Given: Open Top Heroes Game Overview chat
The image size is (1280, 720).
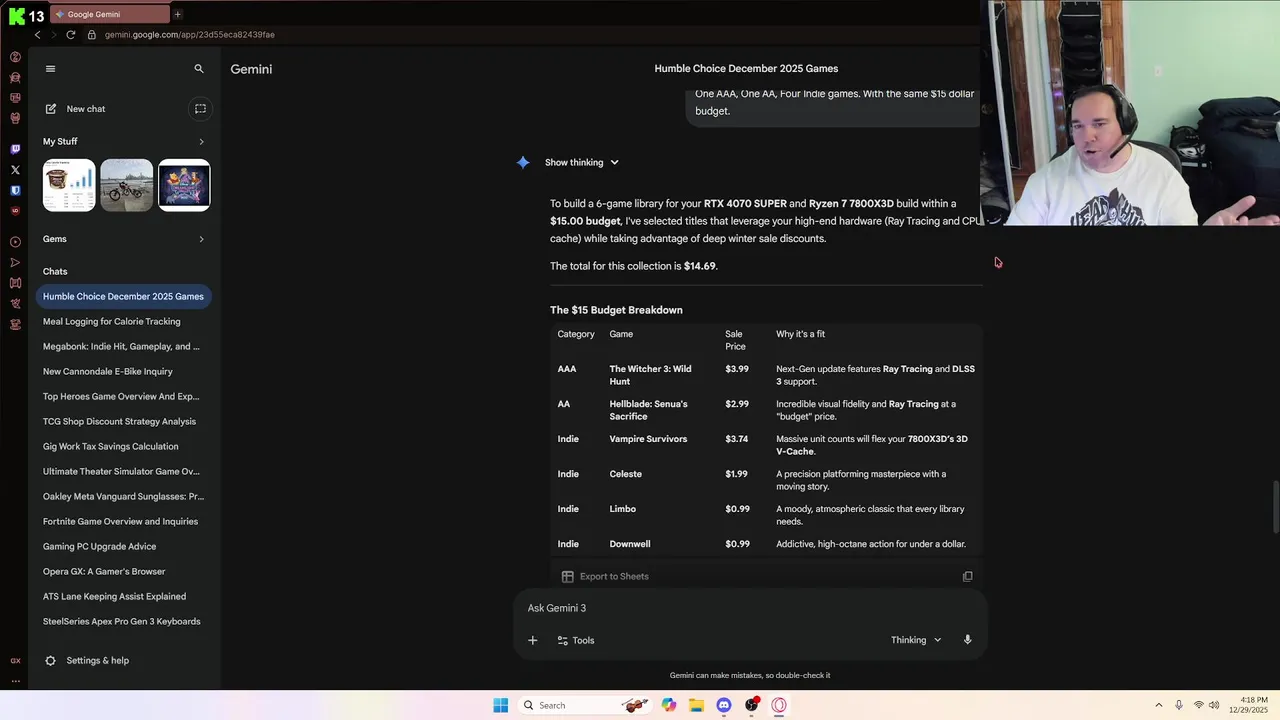Looking at the screenshot, I should point(123,396).
